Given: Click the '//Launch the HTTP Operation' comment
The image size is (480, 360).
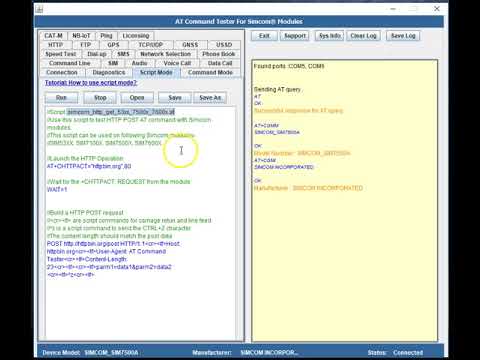Looking at the screenshot, I should [x=85, y=158].
